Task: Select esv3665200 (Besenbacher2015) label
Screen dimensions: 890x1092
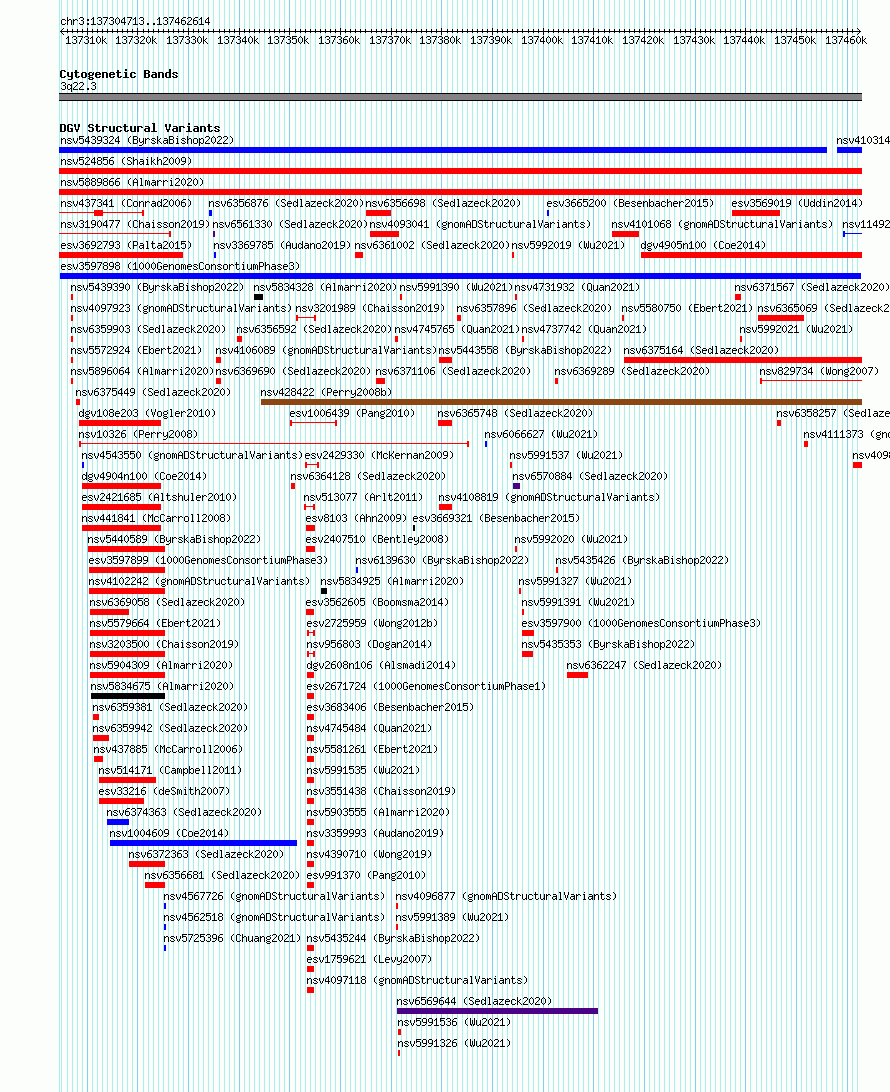Action: pyautogui.click(x=630, y=203)
